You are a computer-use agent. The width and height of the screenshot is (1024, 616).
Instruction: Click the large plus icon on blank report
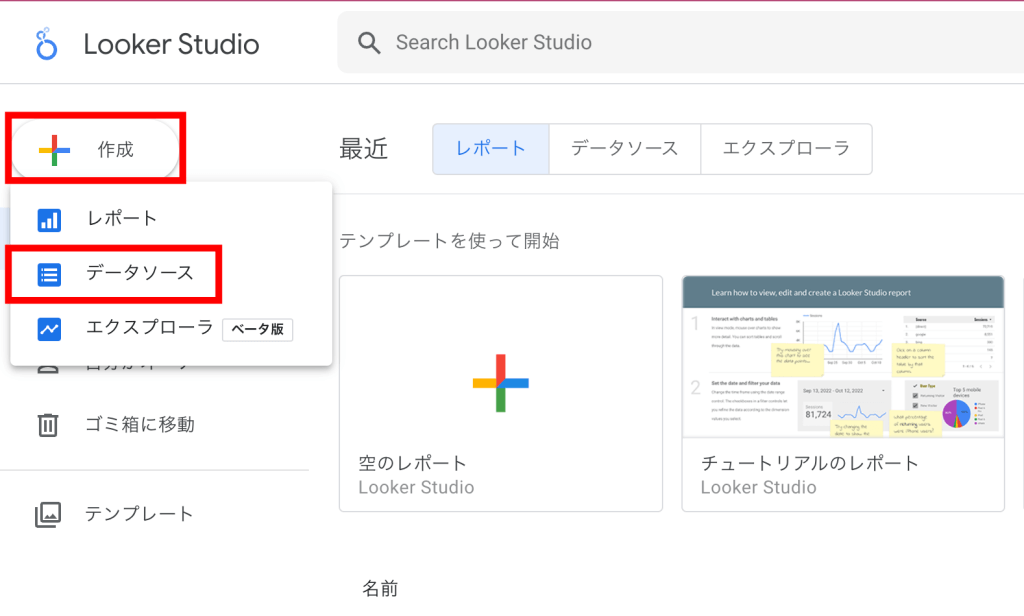(x=501, y=383)
